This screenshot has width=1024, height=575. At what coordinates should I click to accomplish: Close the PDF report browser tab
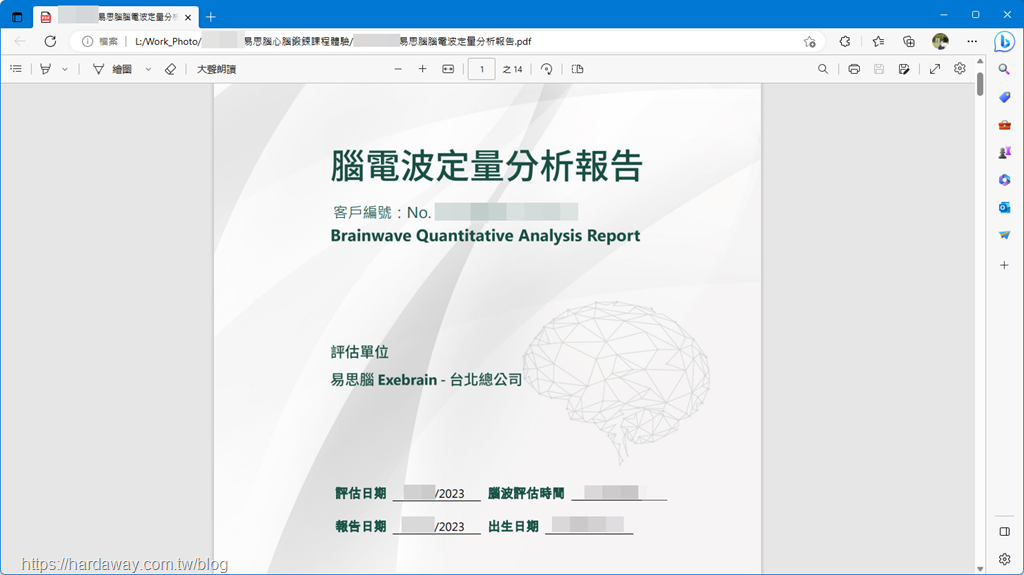click(x=188, y=18)
